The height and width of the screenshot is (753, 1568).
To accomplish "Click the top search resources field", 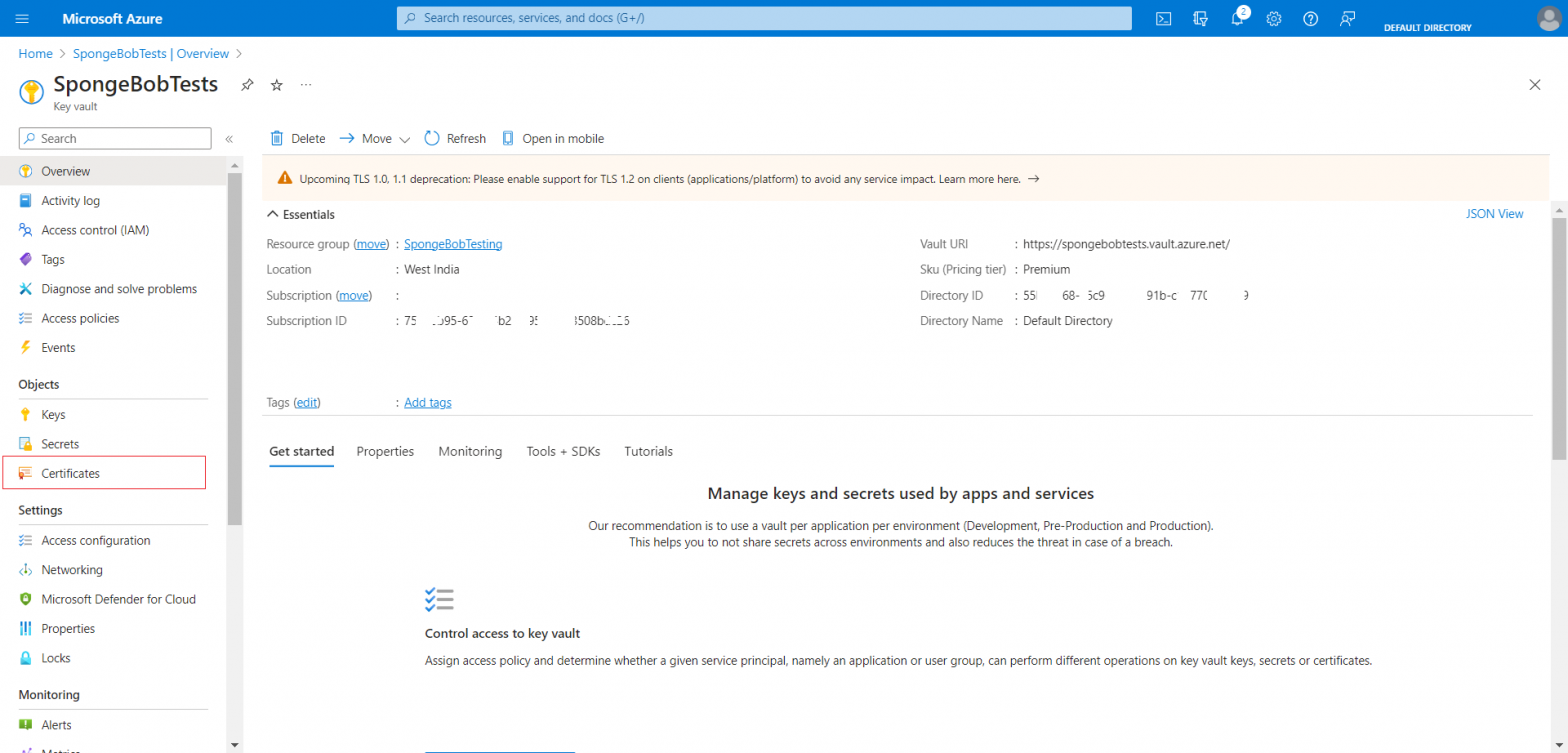I will pos(764,18).
